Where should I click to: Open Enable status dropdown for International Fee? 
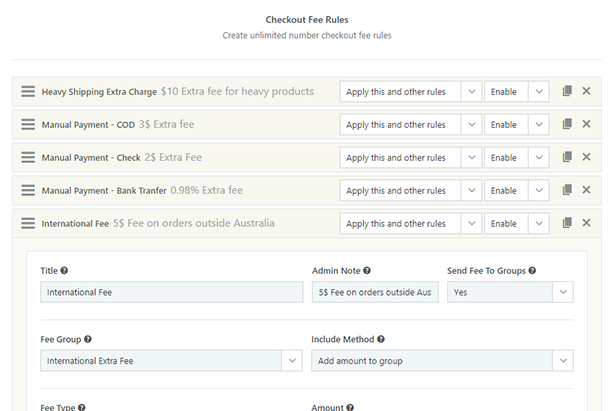(516, 224)
